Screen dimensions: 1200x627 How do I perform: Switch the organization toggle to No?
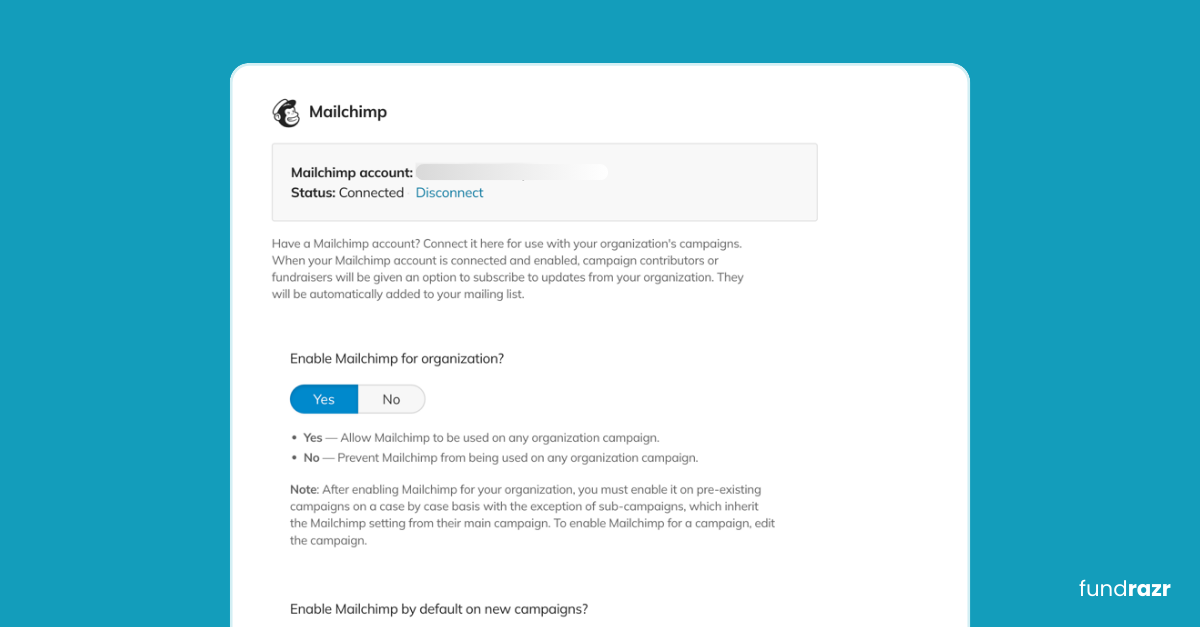[x=391, y=399]
